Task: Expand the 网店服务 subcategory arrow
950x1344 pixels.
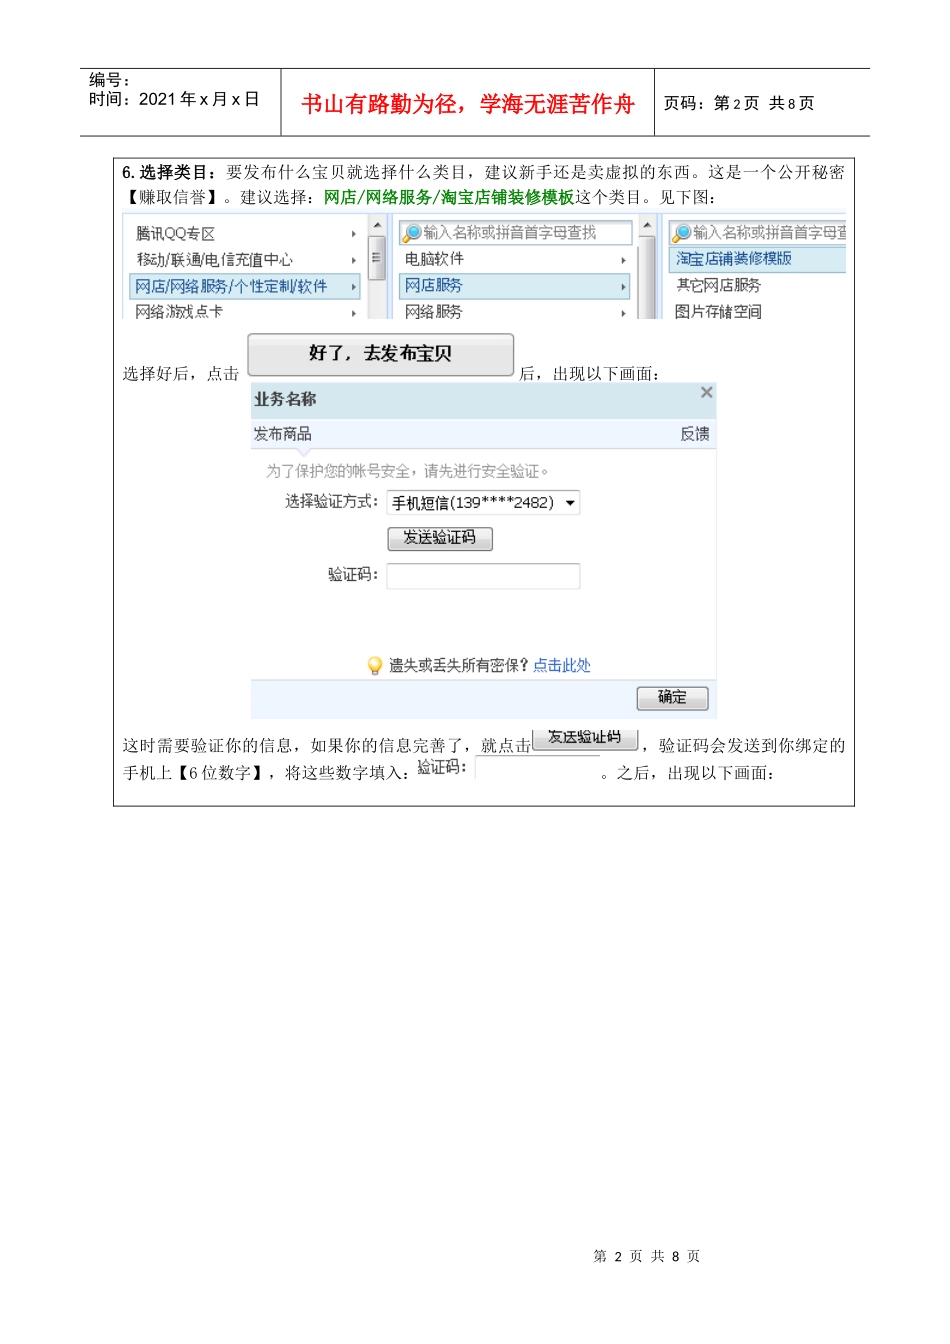Action: pyautogui.click(x=623, y=287)
